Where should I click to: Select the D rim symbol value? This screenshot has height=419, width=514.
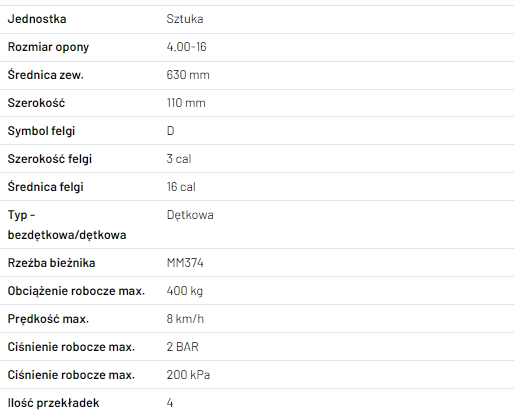click(x=170, y=131)
